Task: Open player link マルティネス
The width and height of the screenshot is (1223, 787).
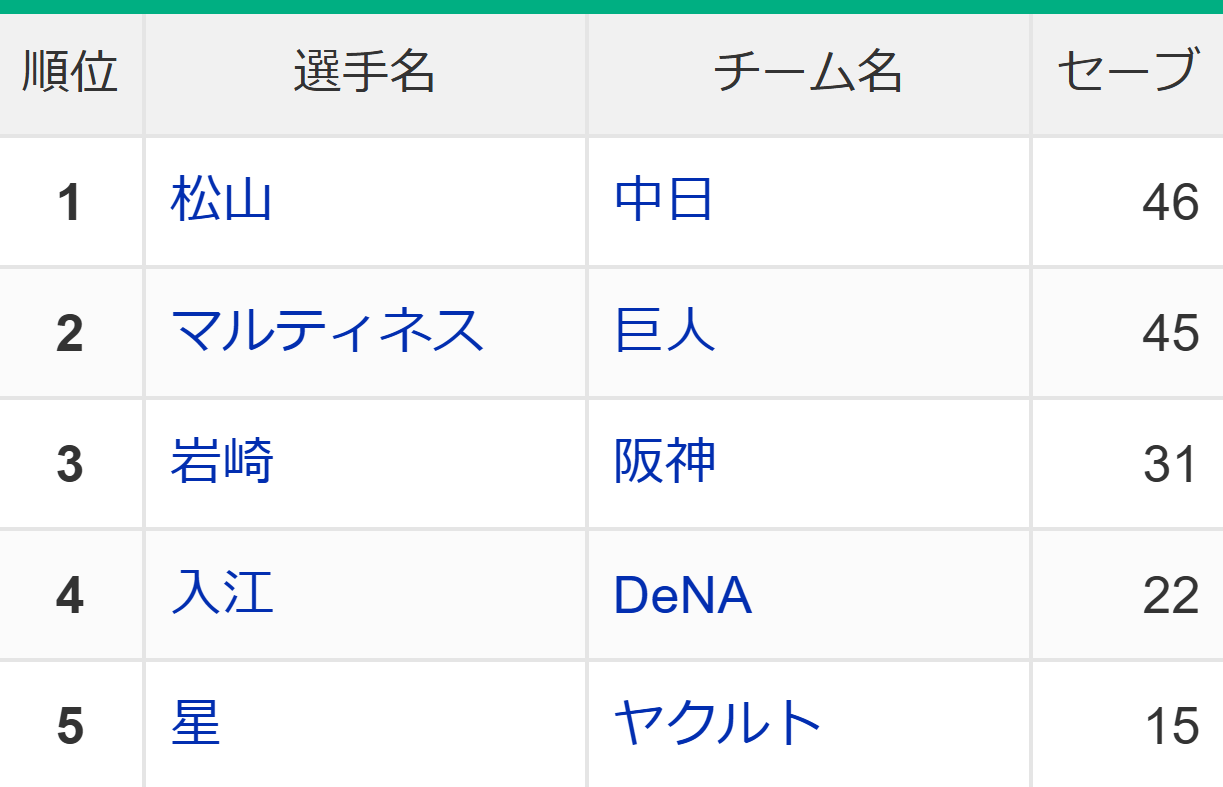Action: coord(327,331)
